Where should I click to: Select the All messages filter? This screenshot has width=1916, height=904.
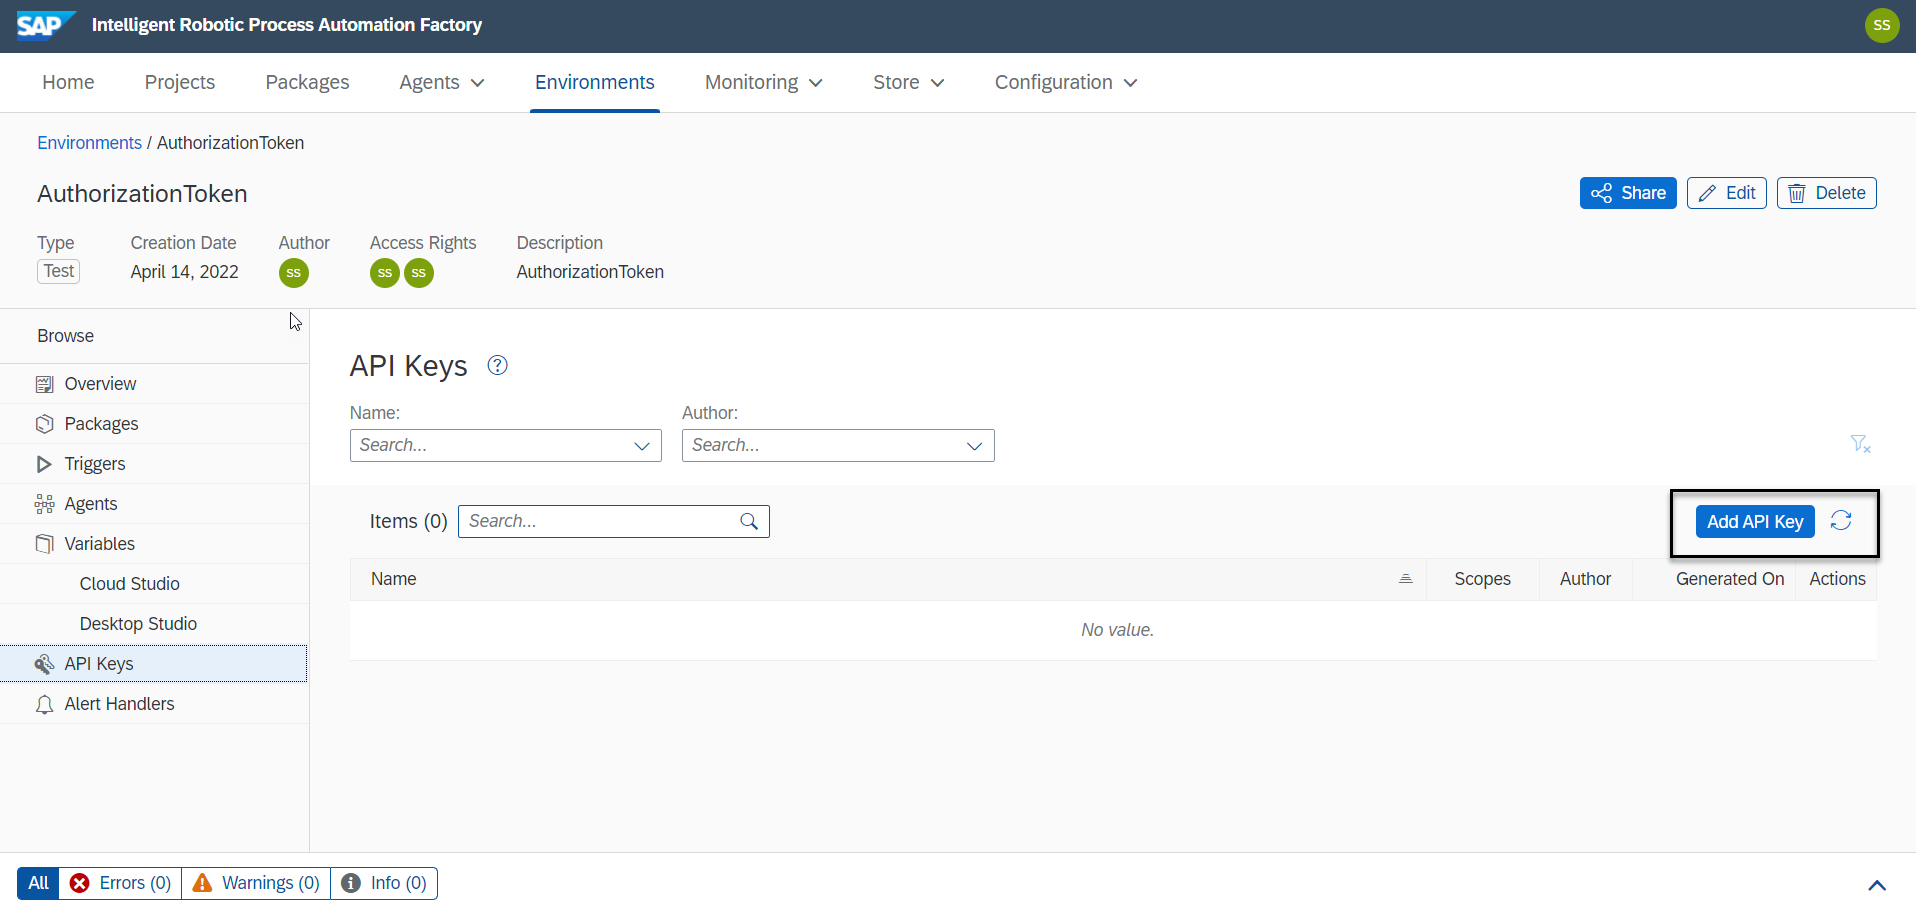pyautogui.click(x=38, y=883)
